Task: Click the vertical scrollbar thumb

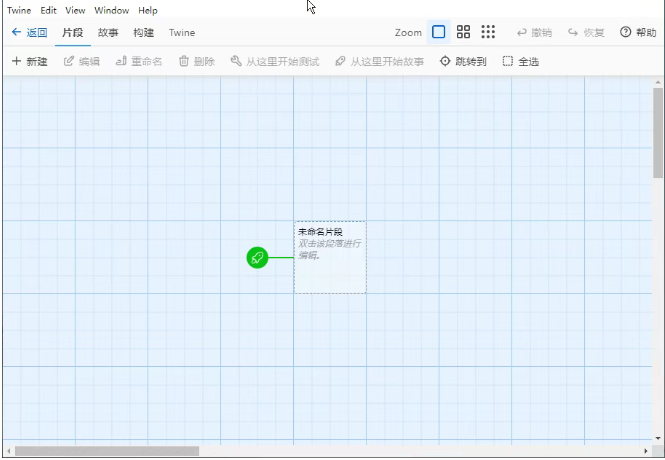Action: click(658, 133)
